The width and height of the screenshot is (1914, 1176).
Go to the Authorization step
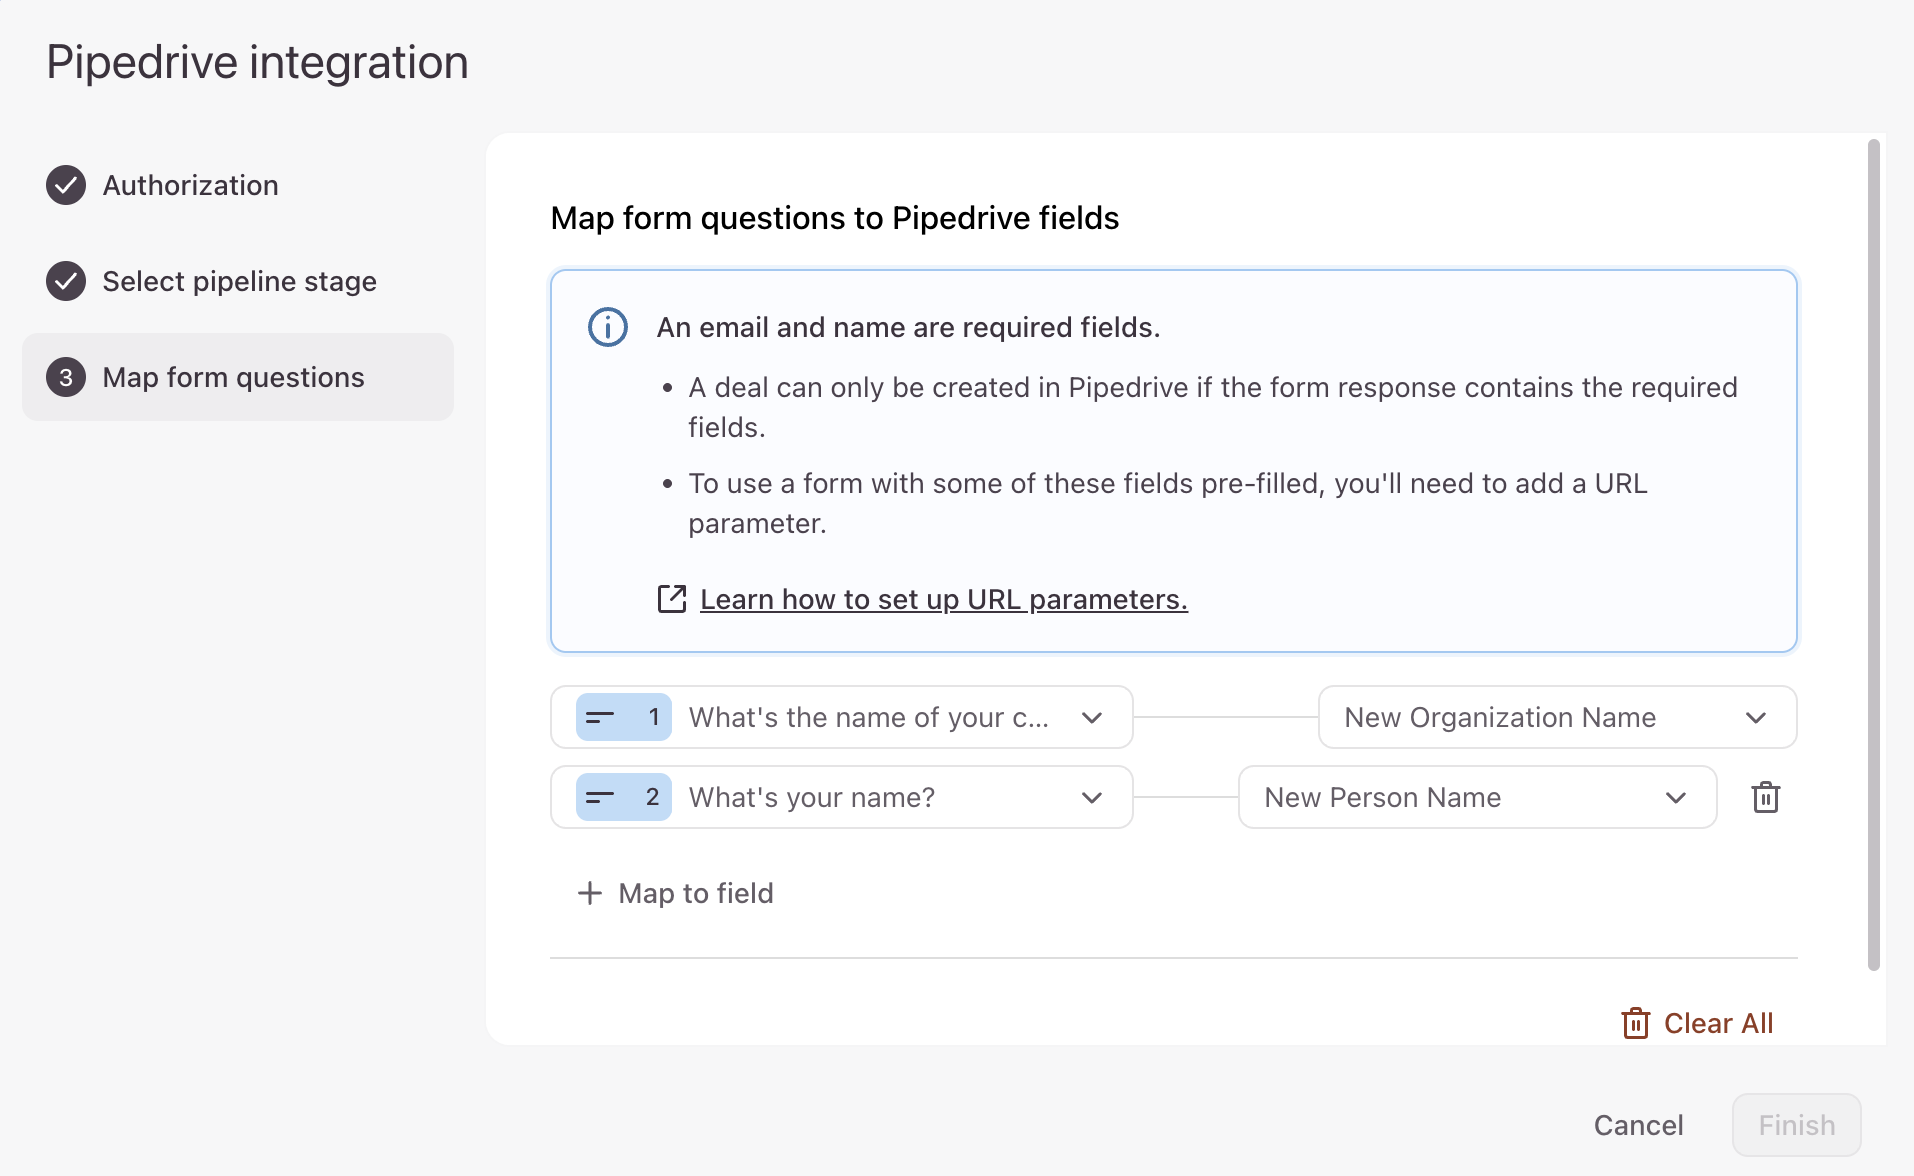238,185
